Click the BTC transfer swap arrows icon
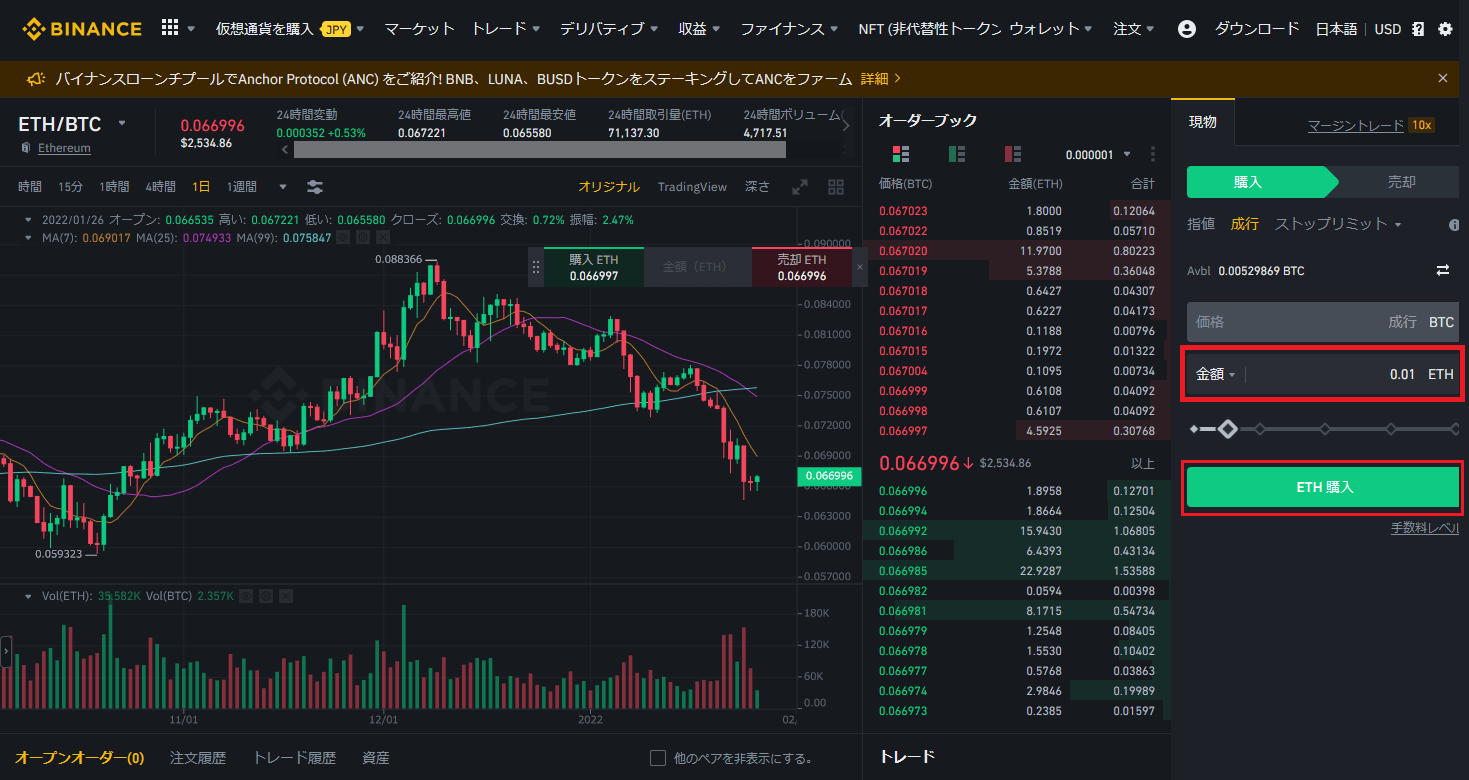This screenshot has width=1469, height=780. [x=1443, y=270]
